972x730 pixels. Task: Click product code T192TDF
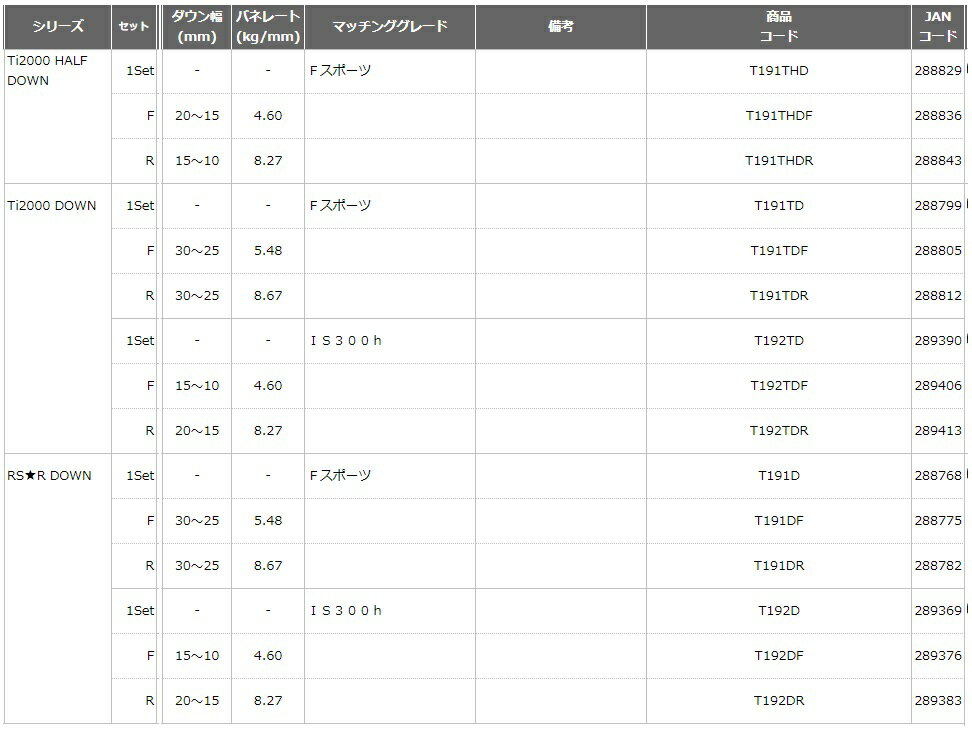778,386
